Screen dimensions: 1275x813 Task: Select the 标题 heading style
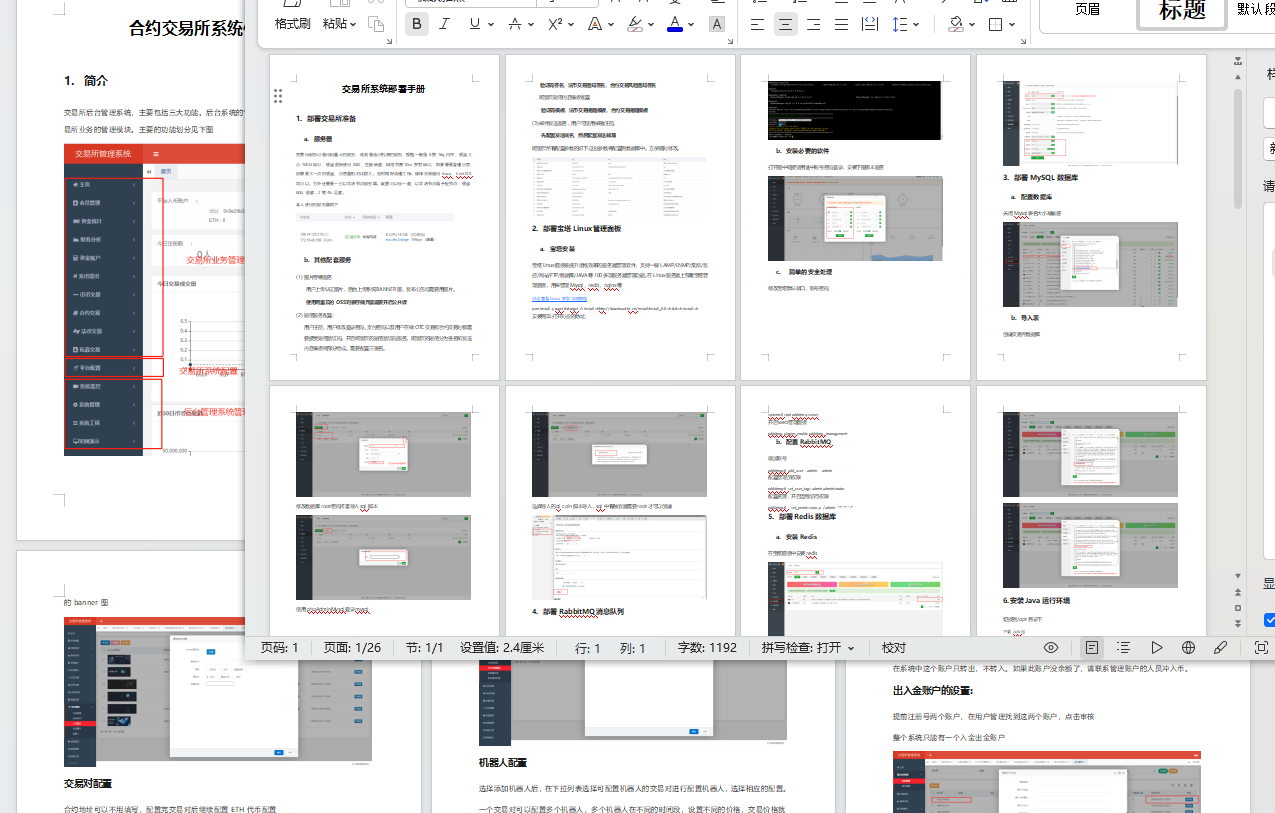coord(1182,11)
